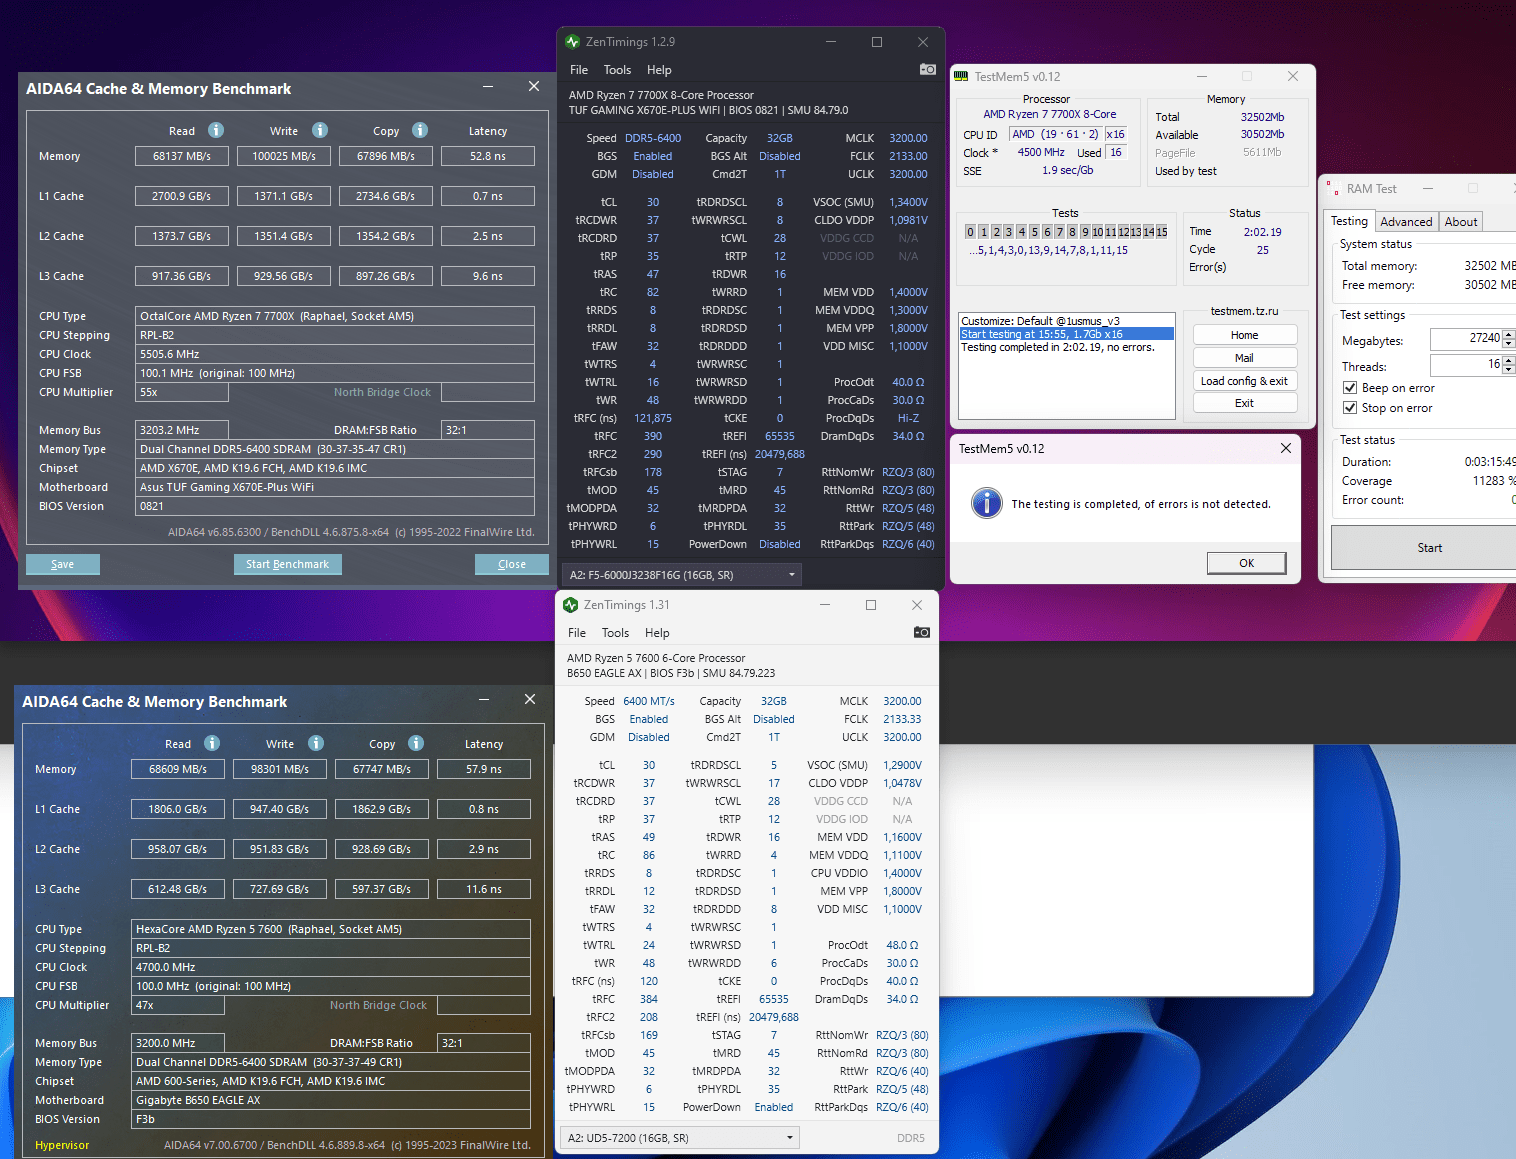
Task: Open the Help menu in ZenTimings 1.2.9
Action: coord(659,70)
